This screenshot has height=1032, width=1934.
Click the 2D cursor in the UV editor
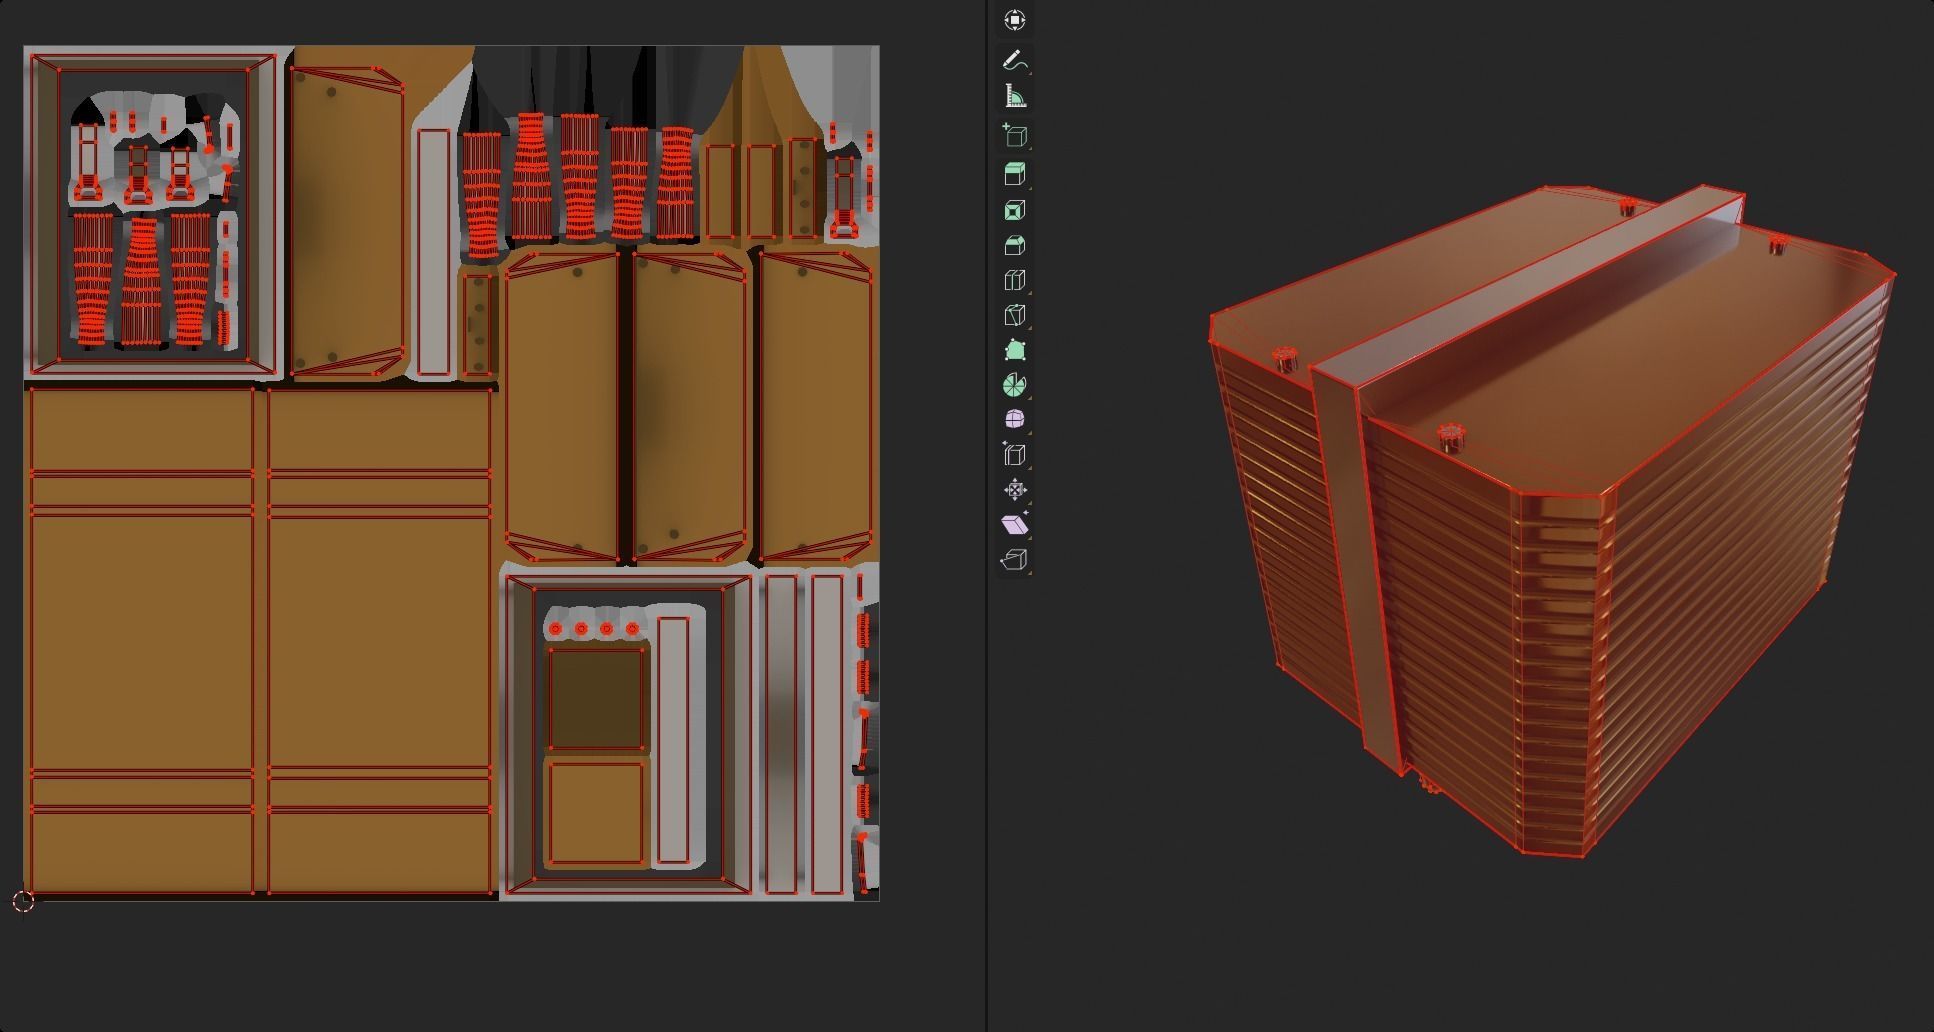[24, 902]
